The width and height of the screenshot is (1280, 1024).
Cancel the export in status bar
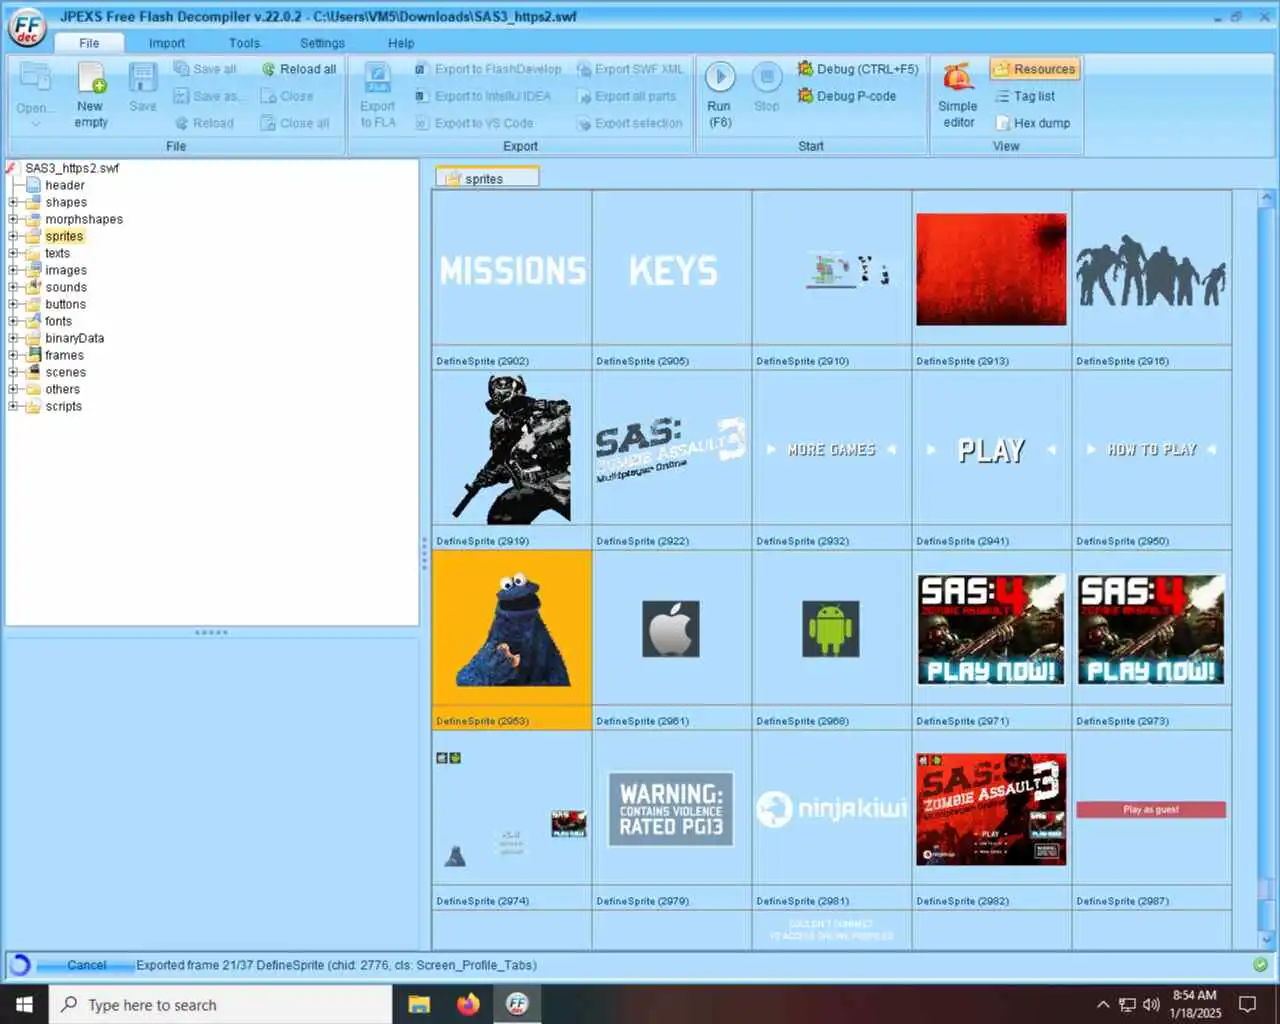86,965
